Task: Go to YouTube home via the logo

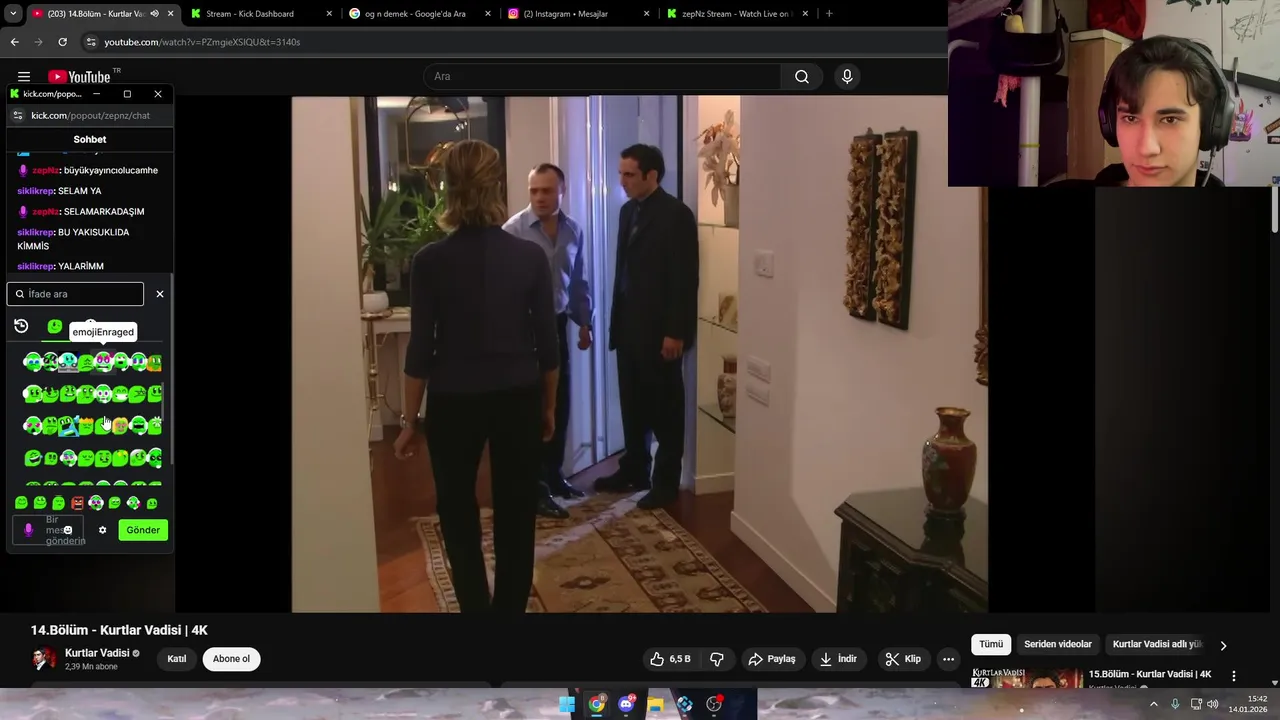Action: [x=79, y=77]
